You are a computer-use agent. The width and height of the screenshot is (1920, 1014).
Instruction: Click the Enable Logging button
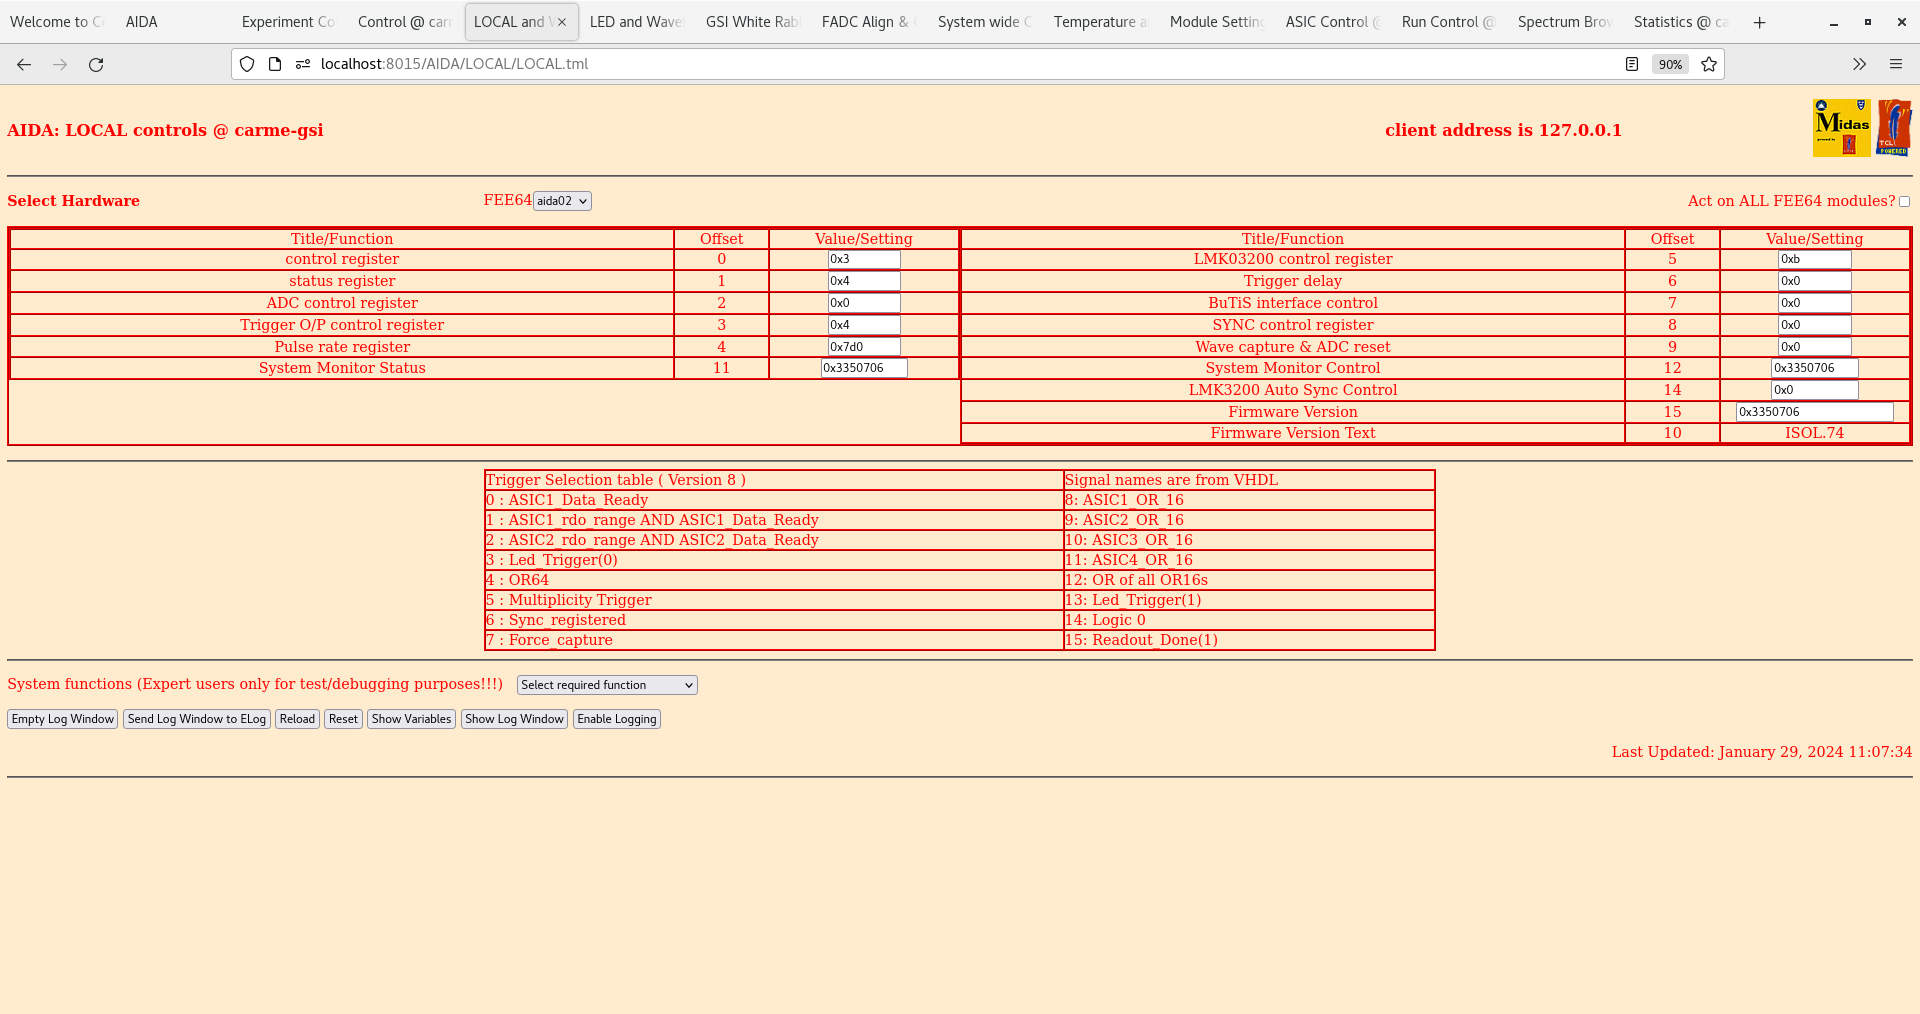click(616, 719)
